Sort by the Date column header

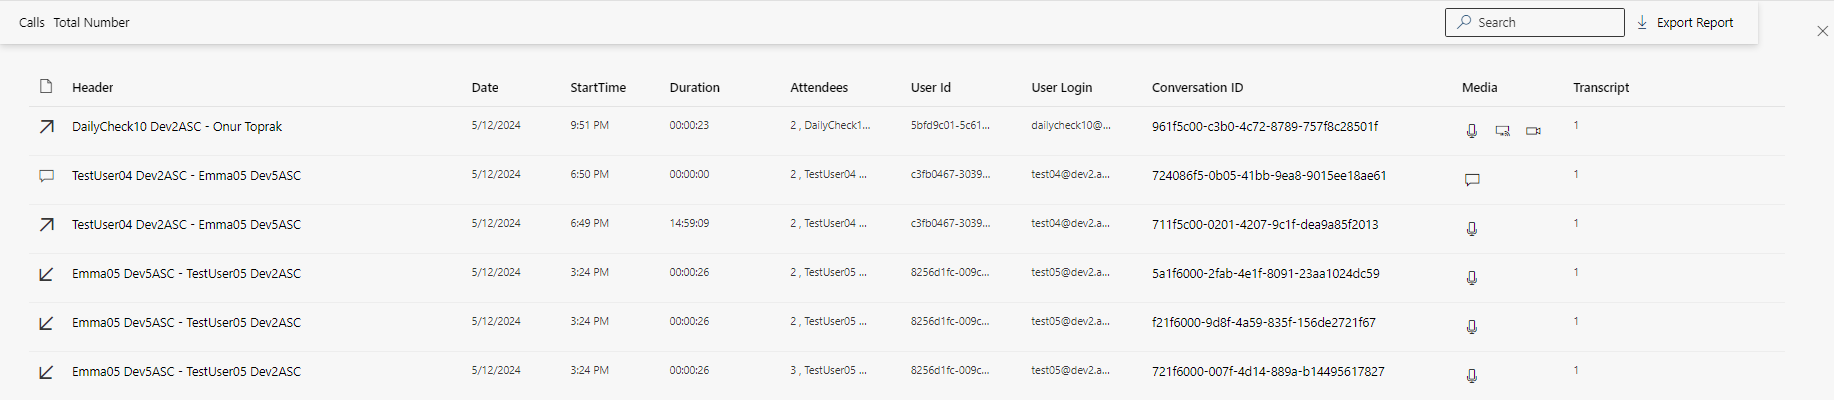[x=485, y=88]
